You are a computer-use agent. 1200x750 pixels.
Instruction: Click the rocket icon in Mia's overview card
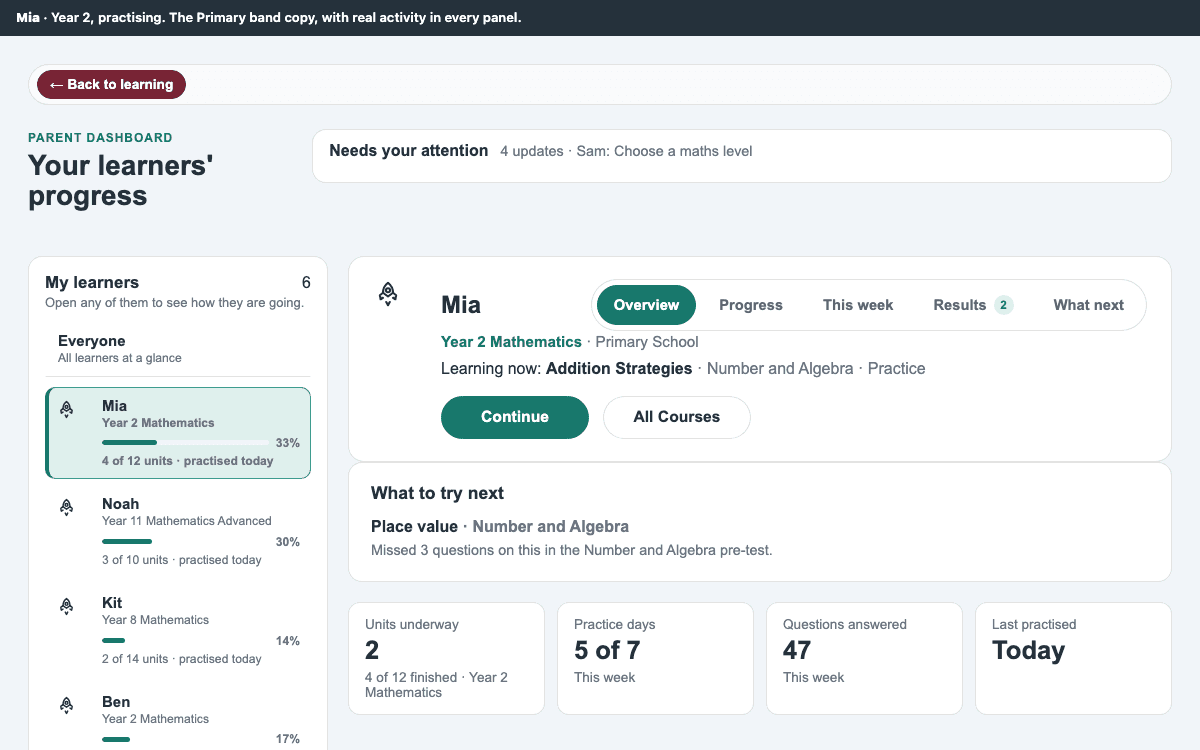point(389,293)
